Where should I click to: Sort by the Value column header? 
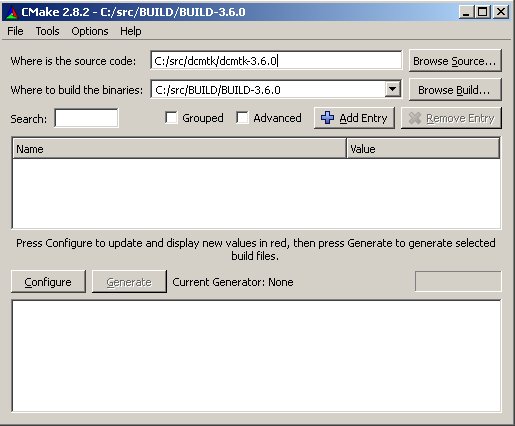(x=423, y=149)
